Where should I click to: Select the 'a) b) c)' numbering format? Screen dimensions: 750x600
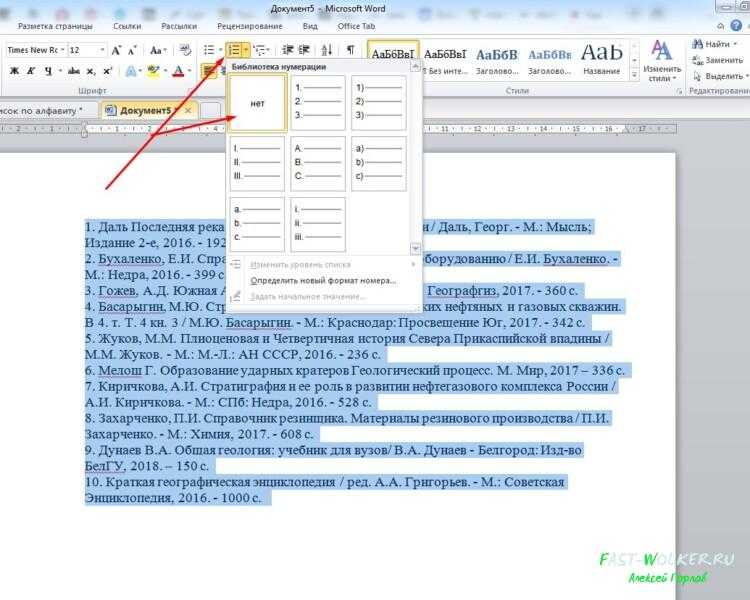click(x=379, y=164)
